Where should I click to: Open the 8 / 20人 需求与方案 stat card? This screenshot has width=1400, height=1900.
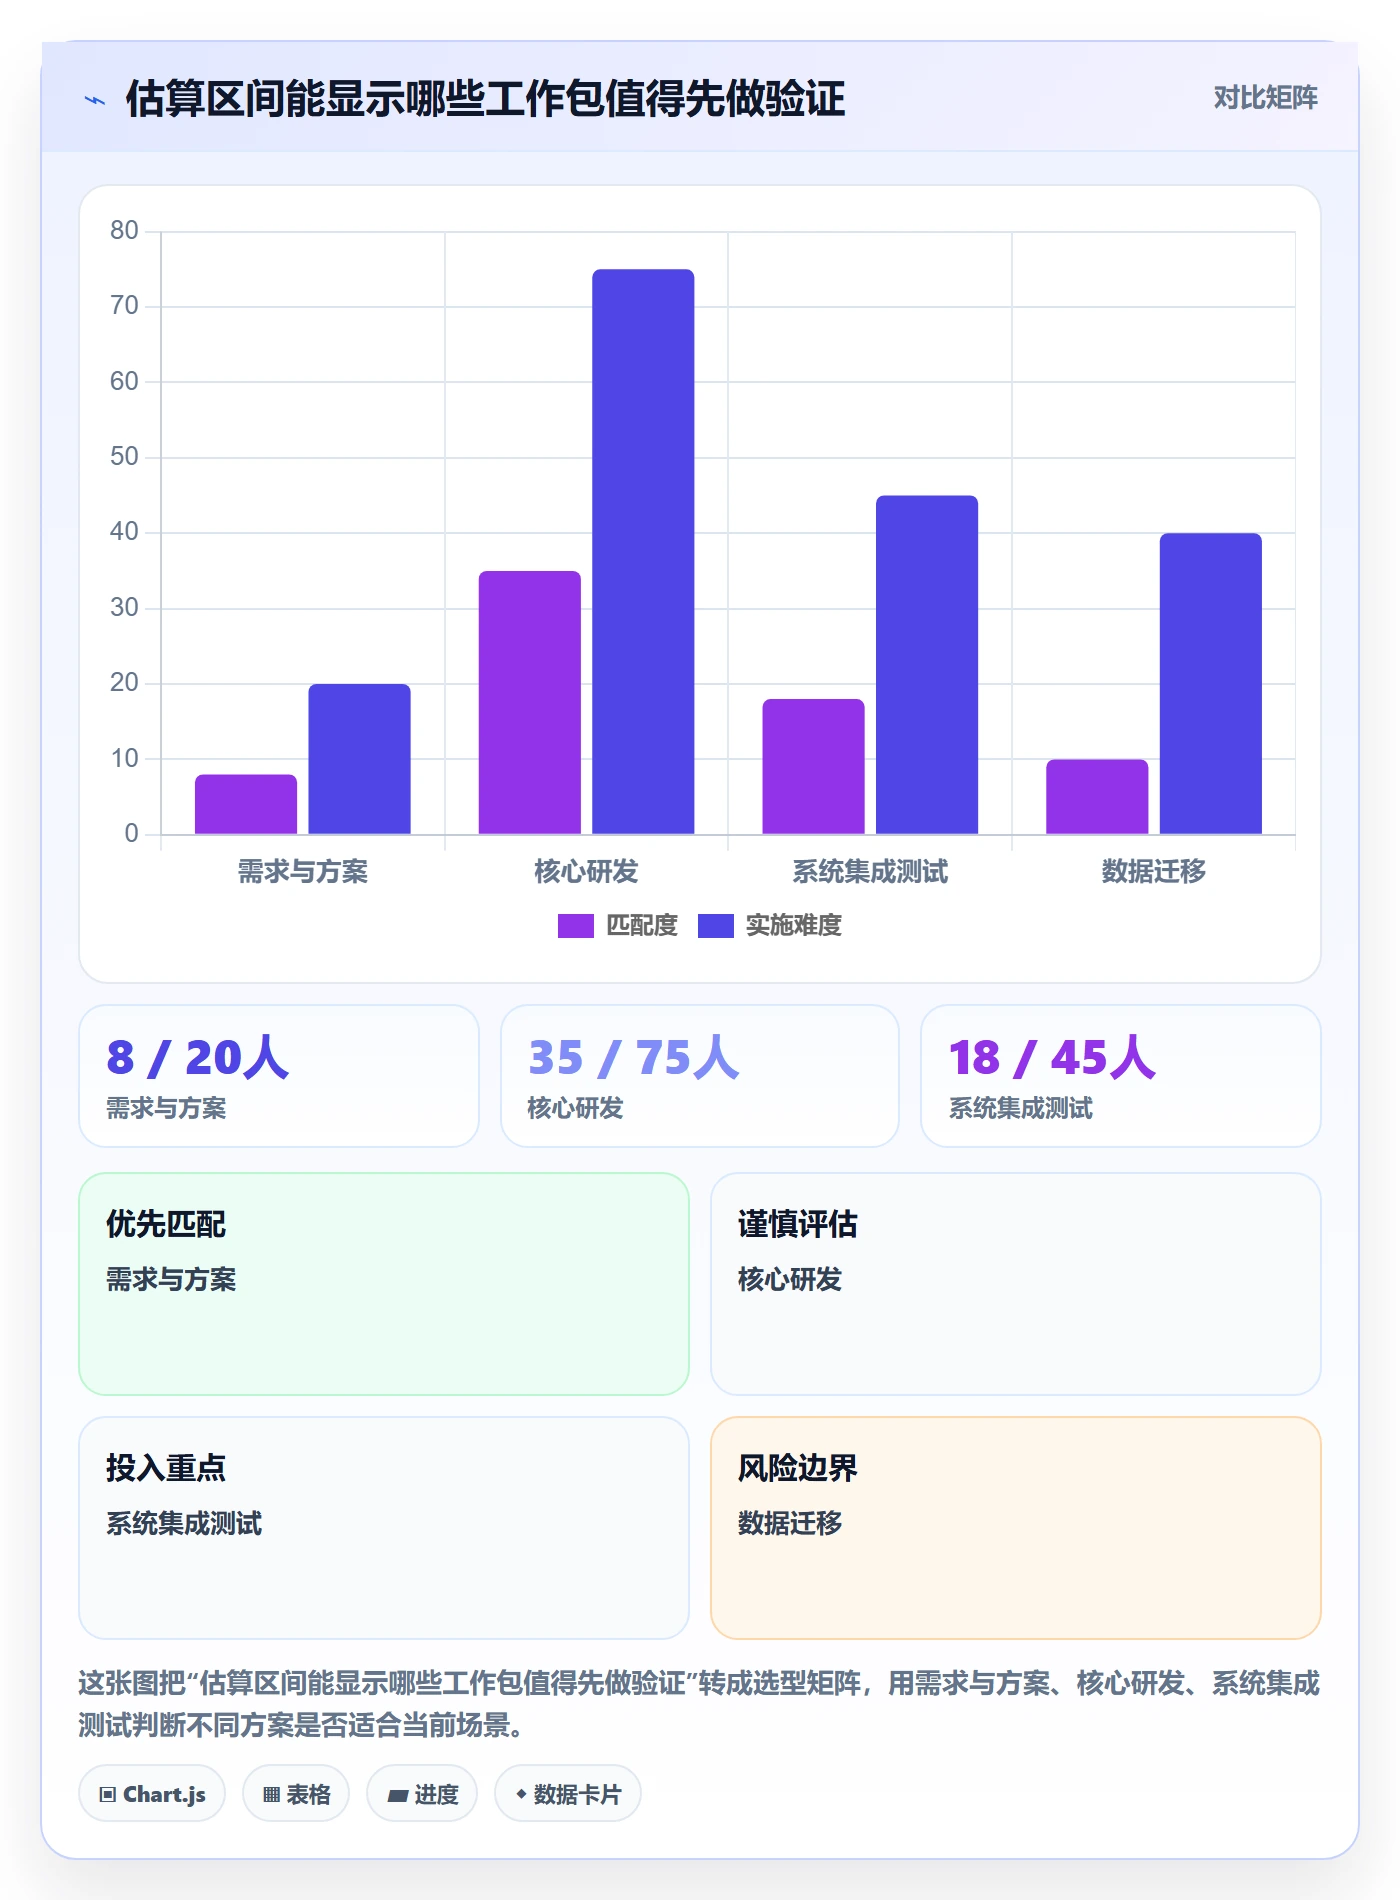[x=279, y=1076]
